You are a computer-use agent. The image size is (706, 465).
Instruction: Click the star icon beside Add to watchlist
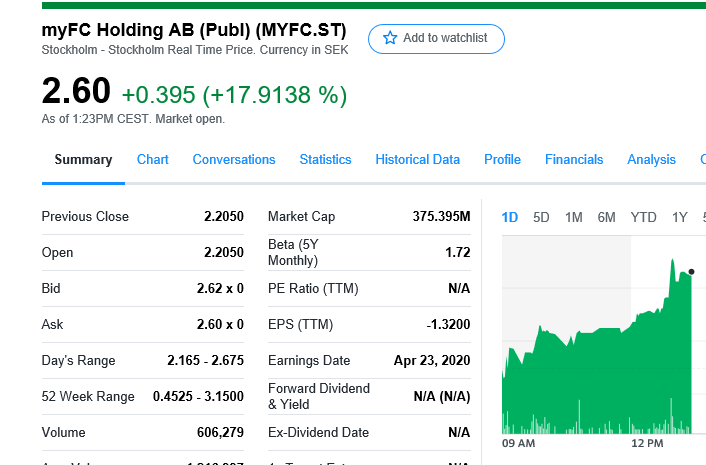tap(390, 38)
